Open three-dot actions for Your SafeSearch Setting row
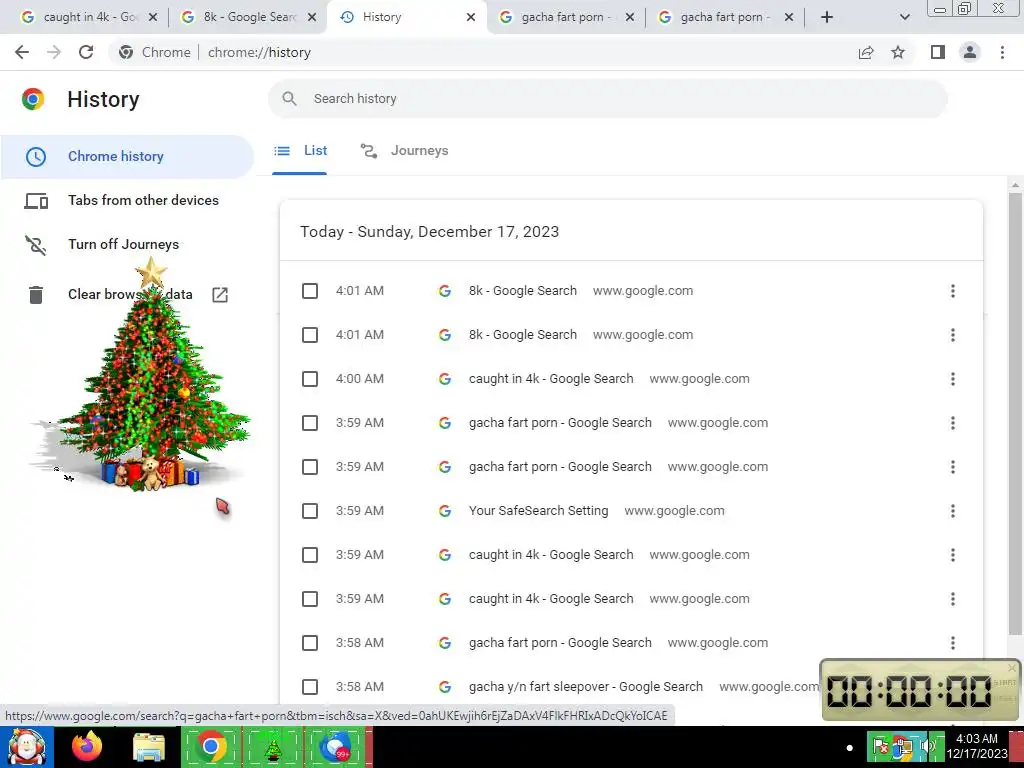 point(953,511)
